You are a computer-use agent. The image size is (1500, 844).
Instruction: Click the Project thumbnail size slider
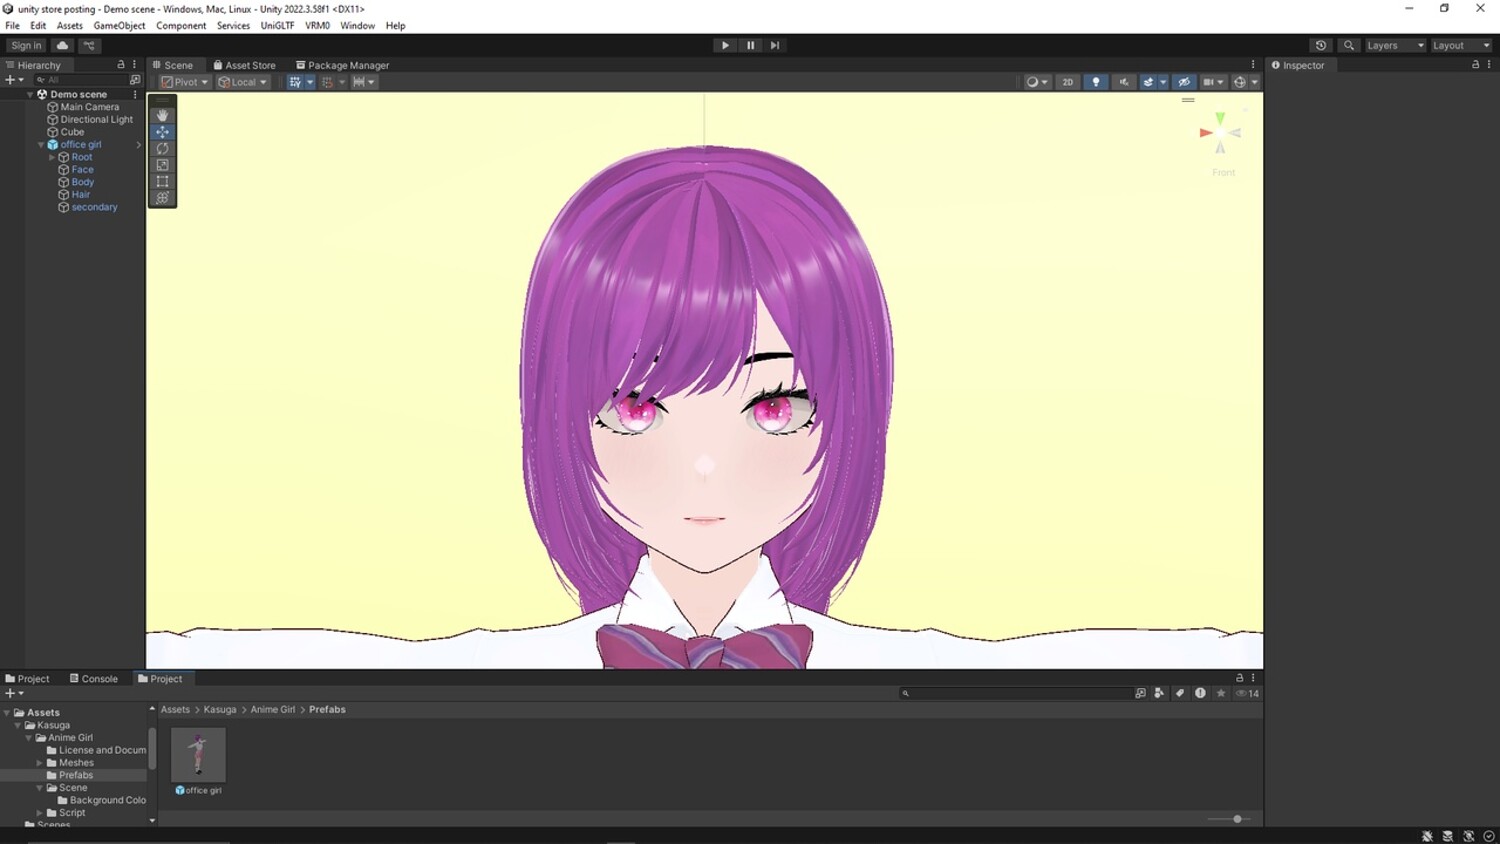coord(1229,819)
